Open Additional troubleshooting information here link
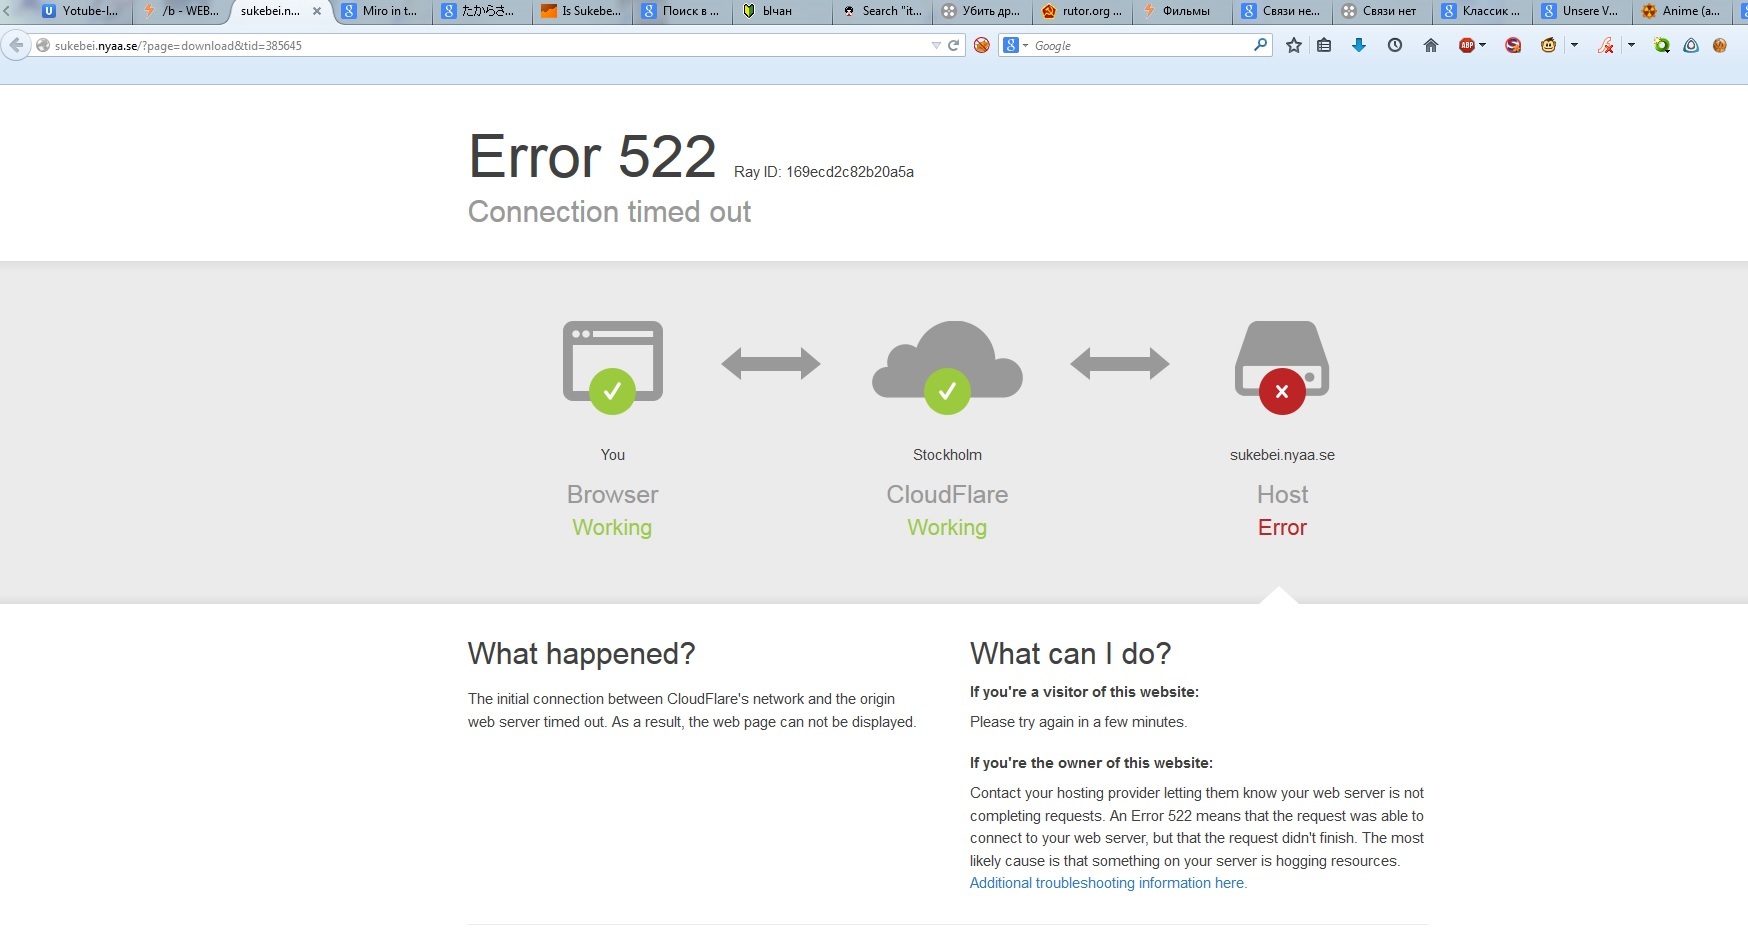Screen dimensions: 1748x936 (x=1108, y=883)
